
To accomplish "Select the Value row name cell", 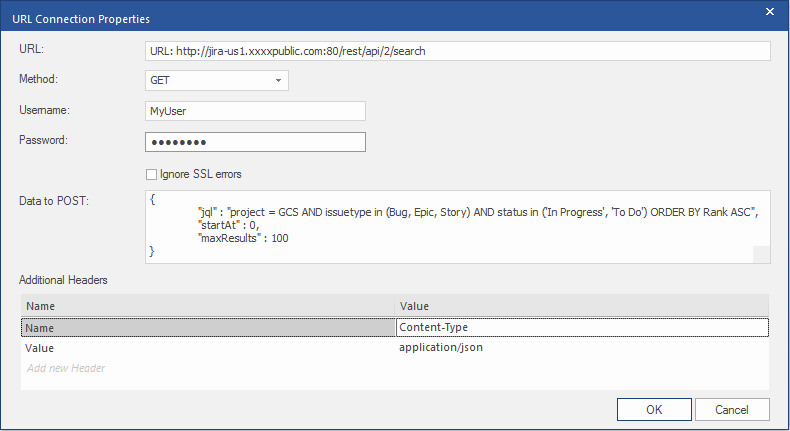I will [208, 348].
